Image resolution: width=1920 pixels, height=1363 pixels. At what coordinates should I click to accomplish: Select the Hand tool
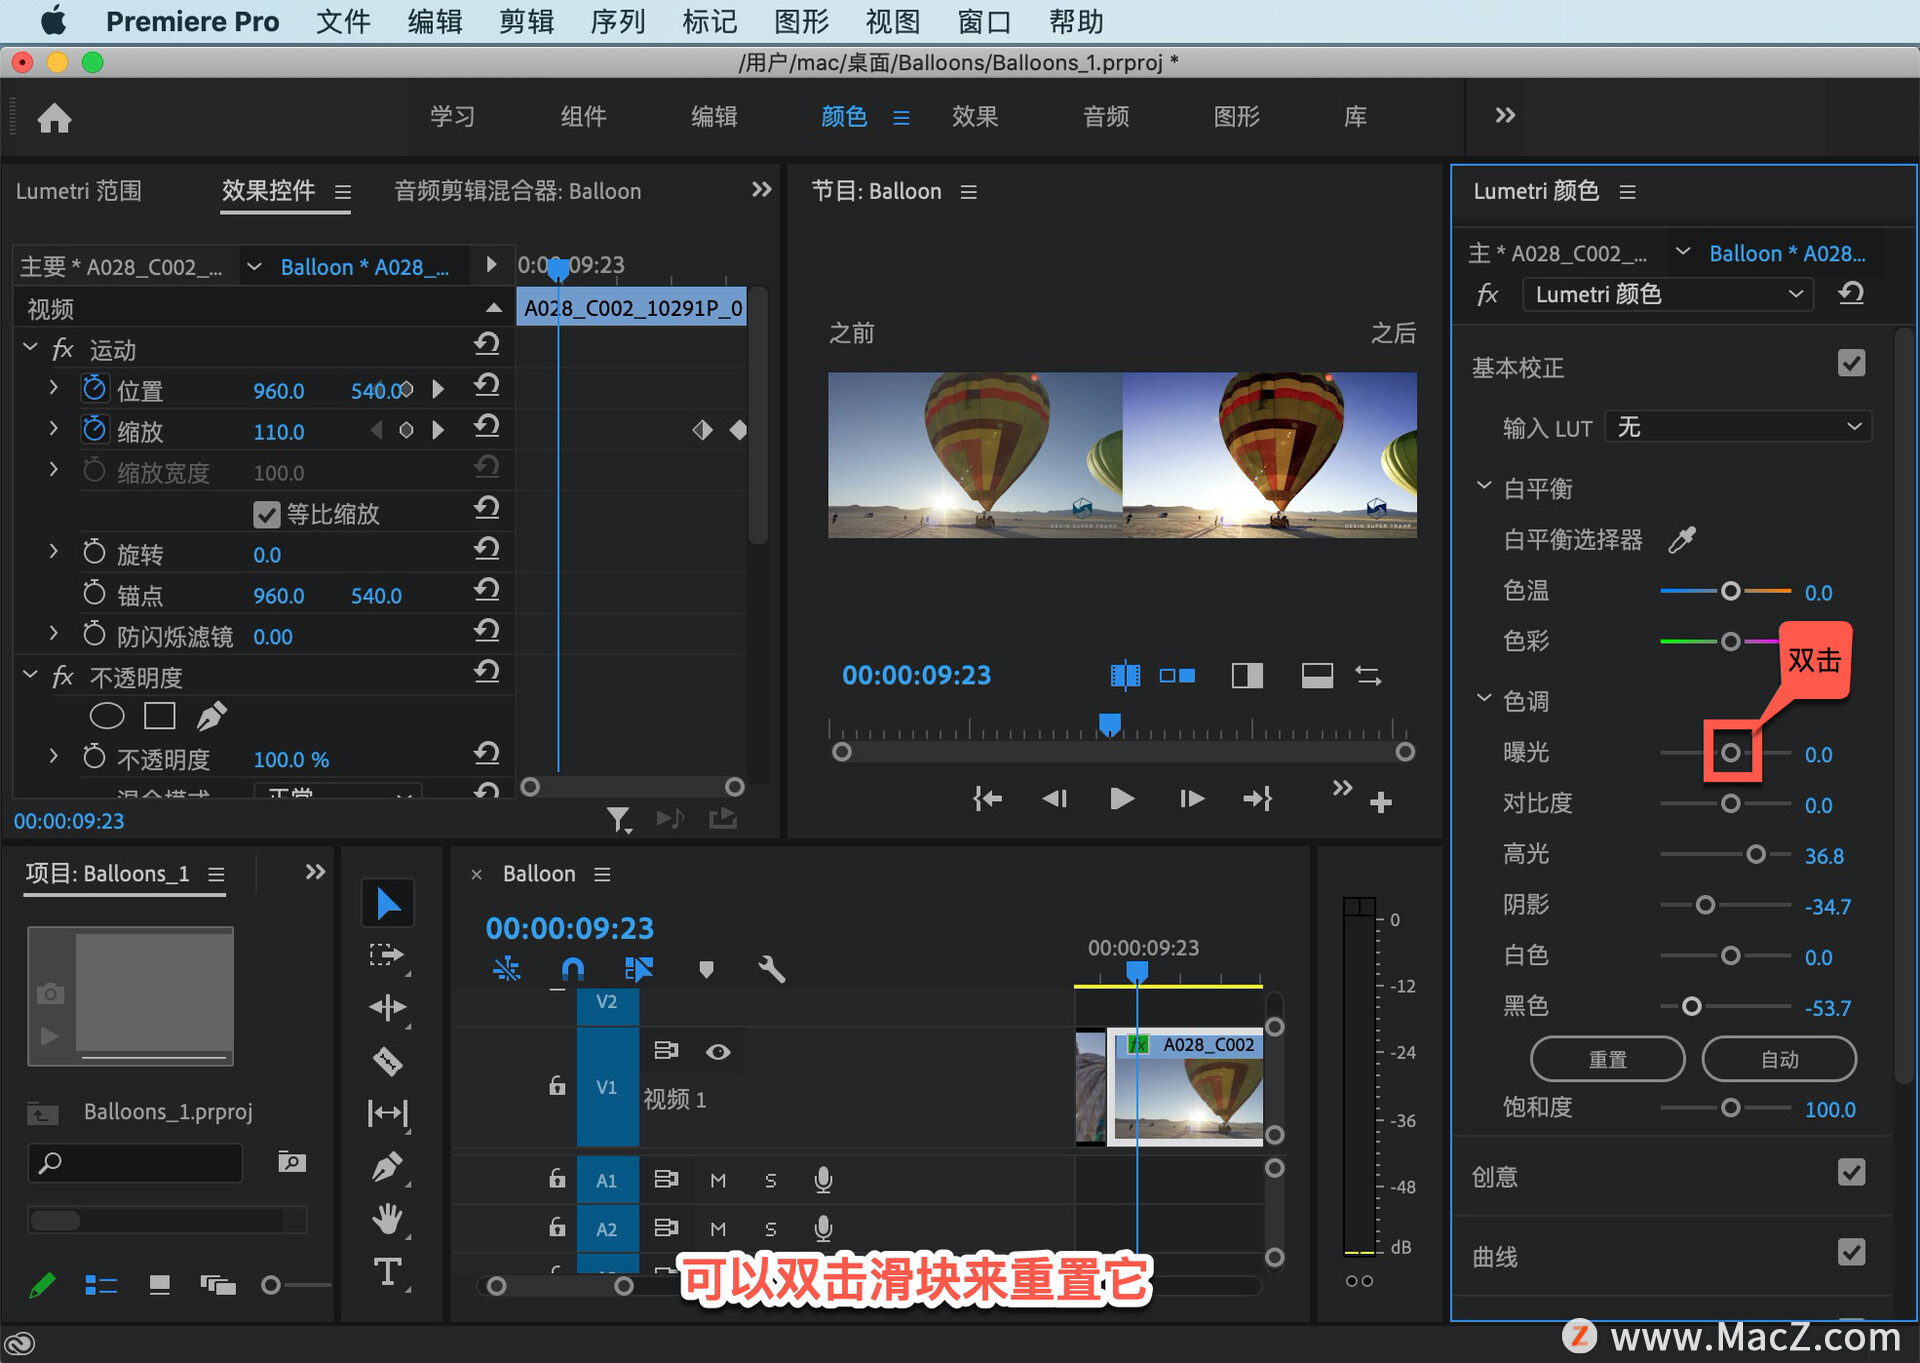(x=387, y=1219)
